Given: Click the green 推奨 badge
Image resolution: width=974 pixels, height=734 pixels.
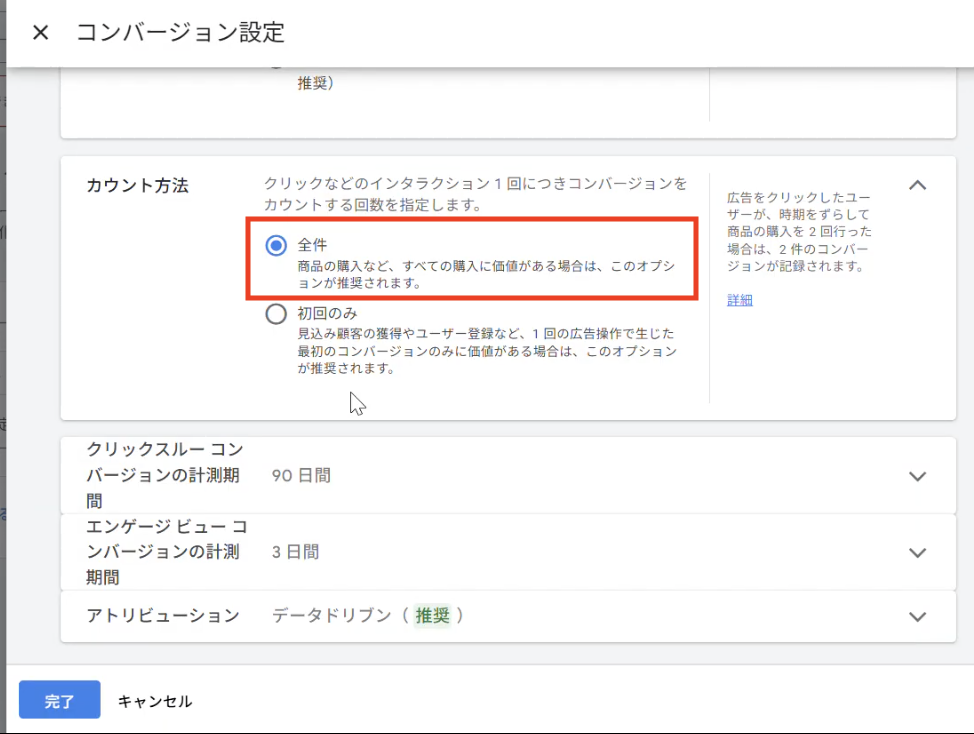Looking at the screenshot, I should coord(433,616).
